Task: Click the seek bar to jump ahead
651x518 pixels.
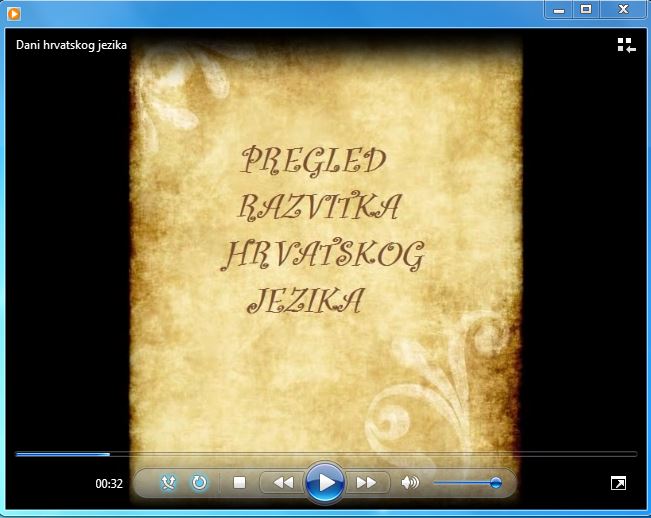Action: click(x=326, y=454)
